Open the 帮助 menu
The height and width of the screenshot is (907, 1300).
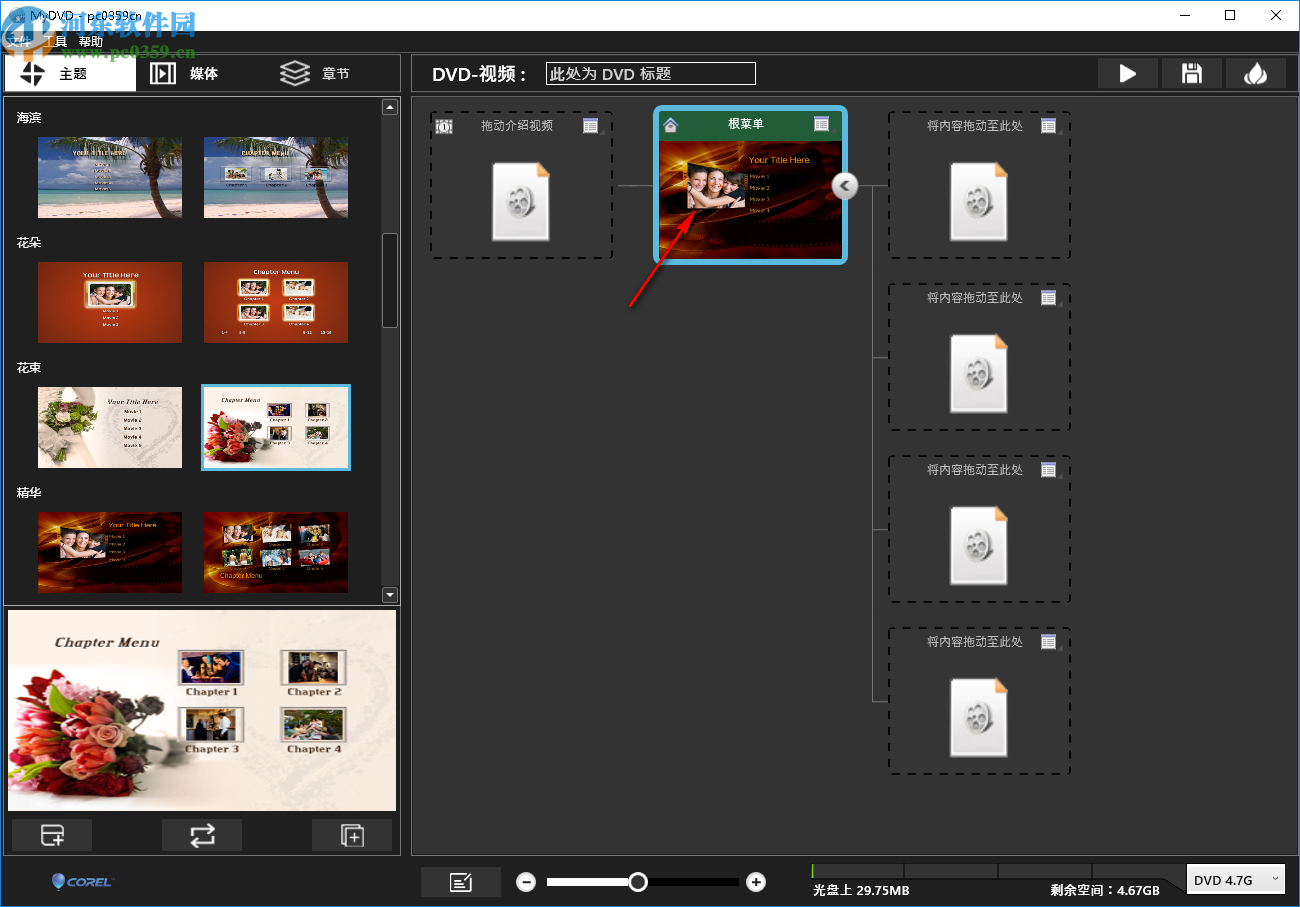click(90, 41)
